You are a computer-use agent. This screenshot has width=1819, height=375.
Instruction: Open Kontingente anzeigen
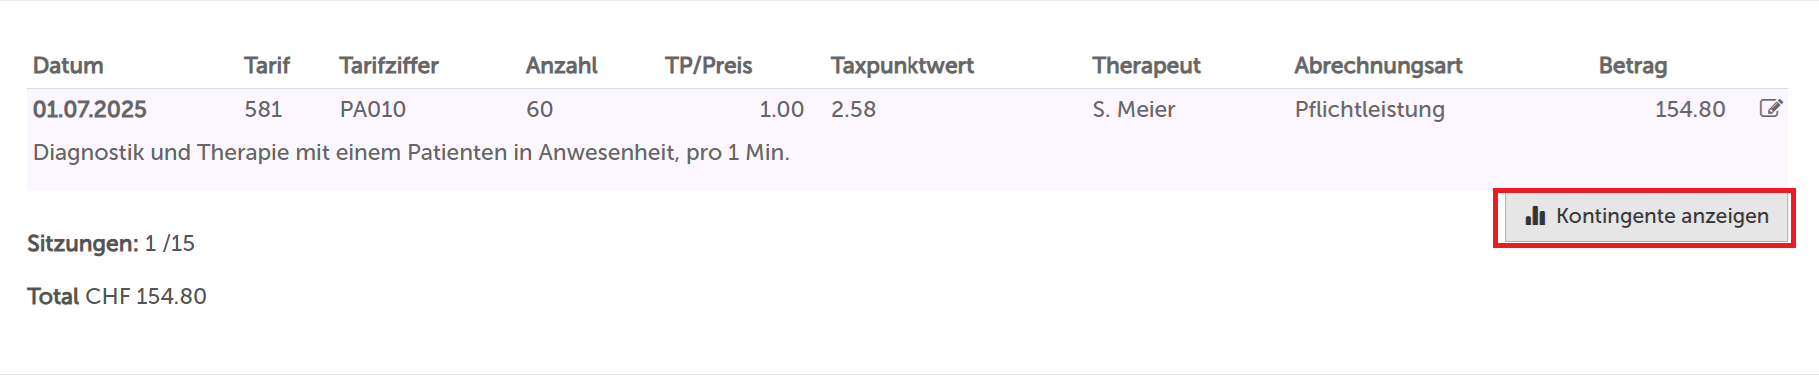(1646, 216)
